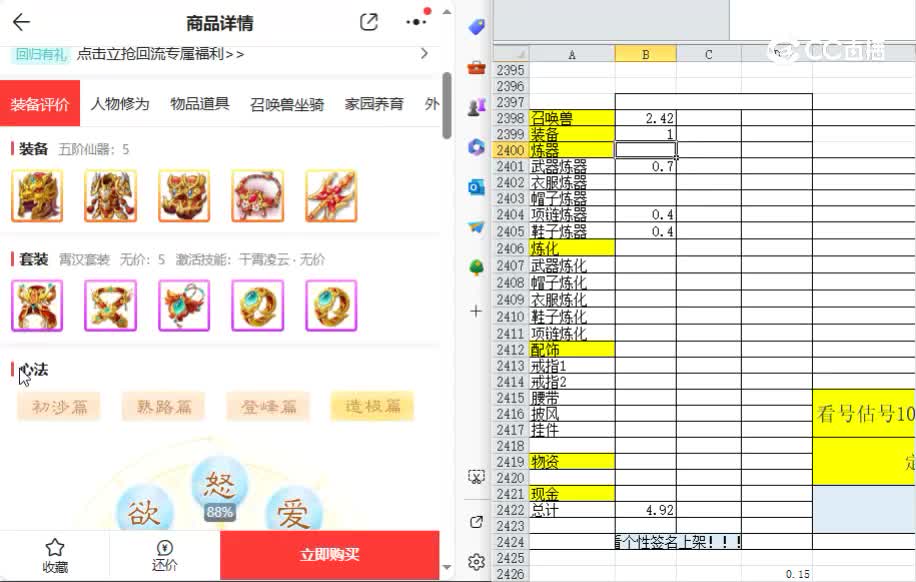Expand the 回流专属福利 banner chevron

(x=424, y=55)
